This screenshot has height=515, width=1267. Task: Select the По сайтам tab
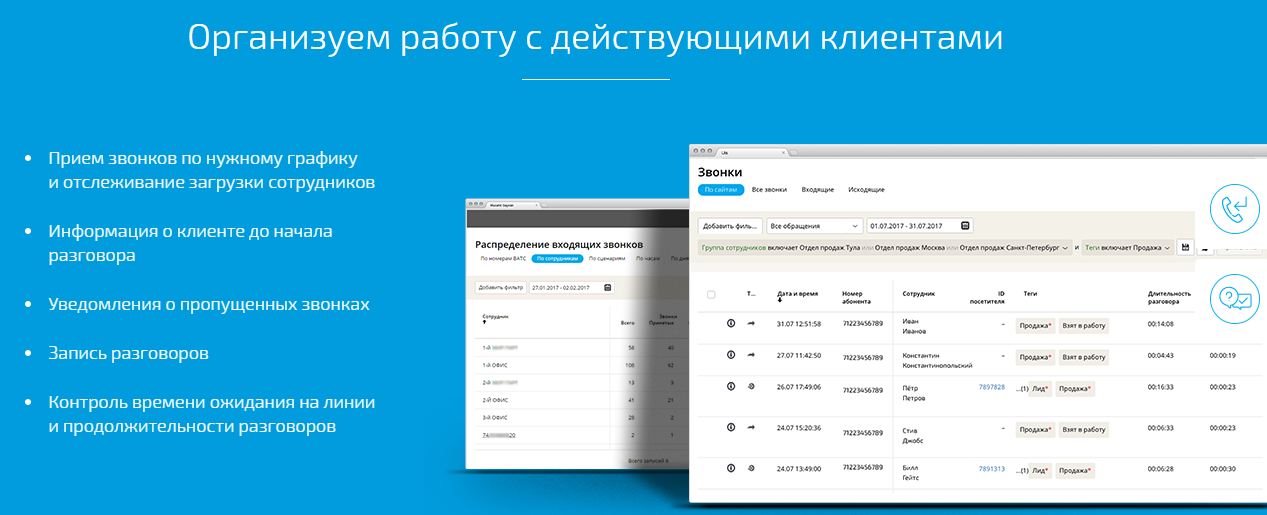[720, 189]
